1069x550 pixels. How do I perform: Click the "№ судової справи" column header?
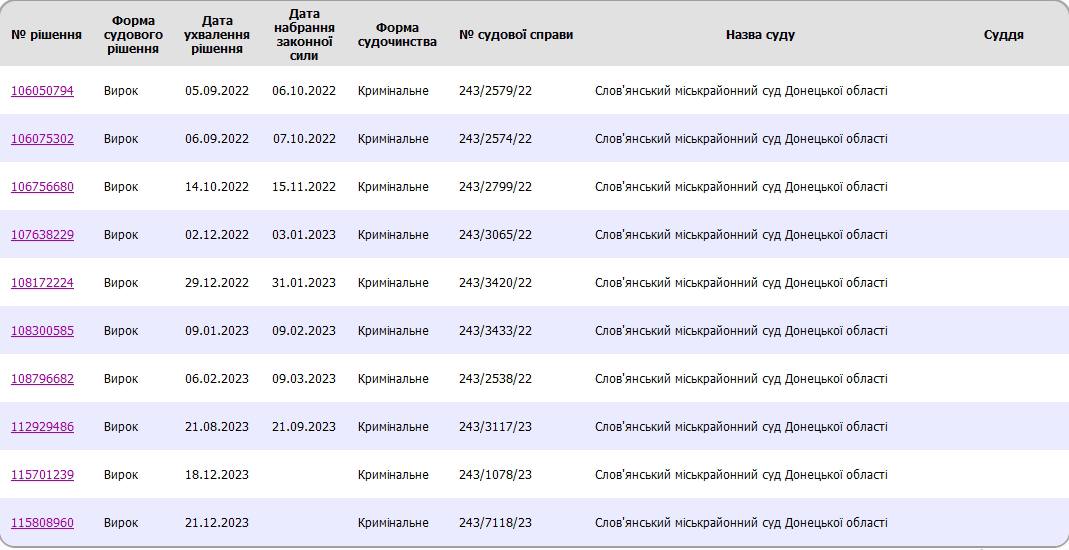(x=516, y=35)
